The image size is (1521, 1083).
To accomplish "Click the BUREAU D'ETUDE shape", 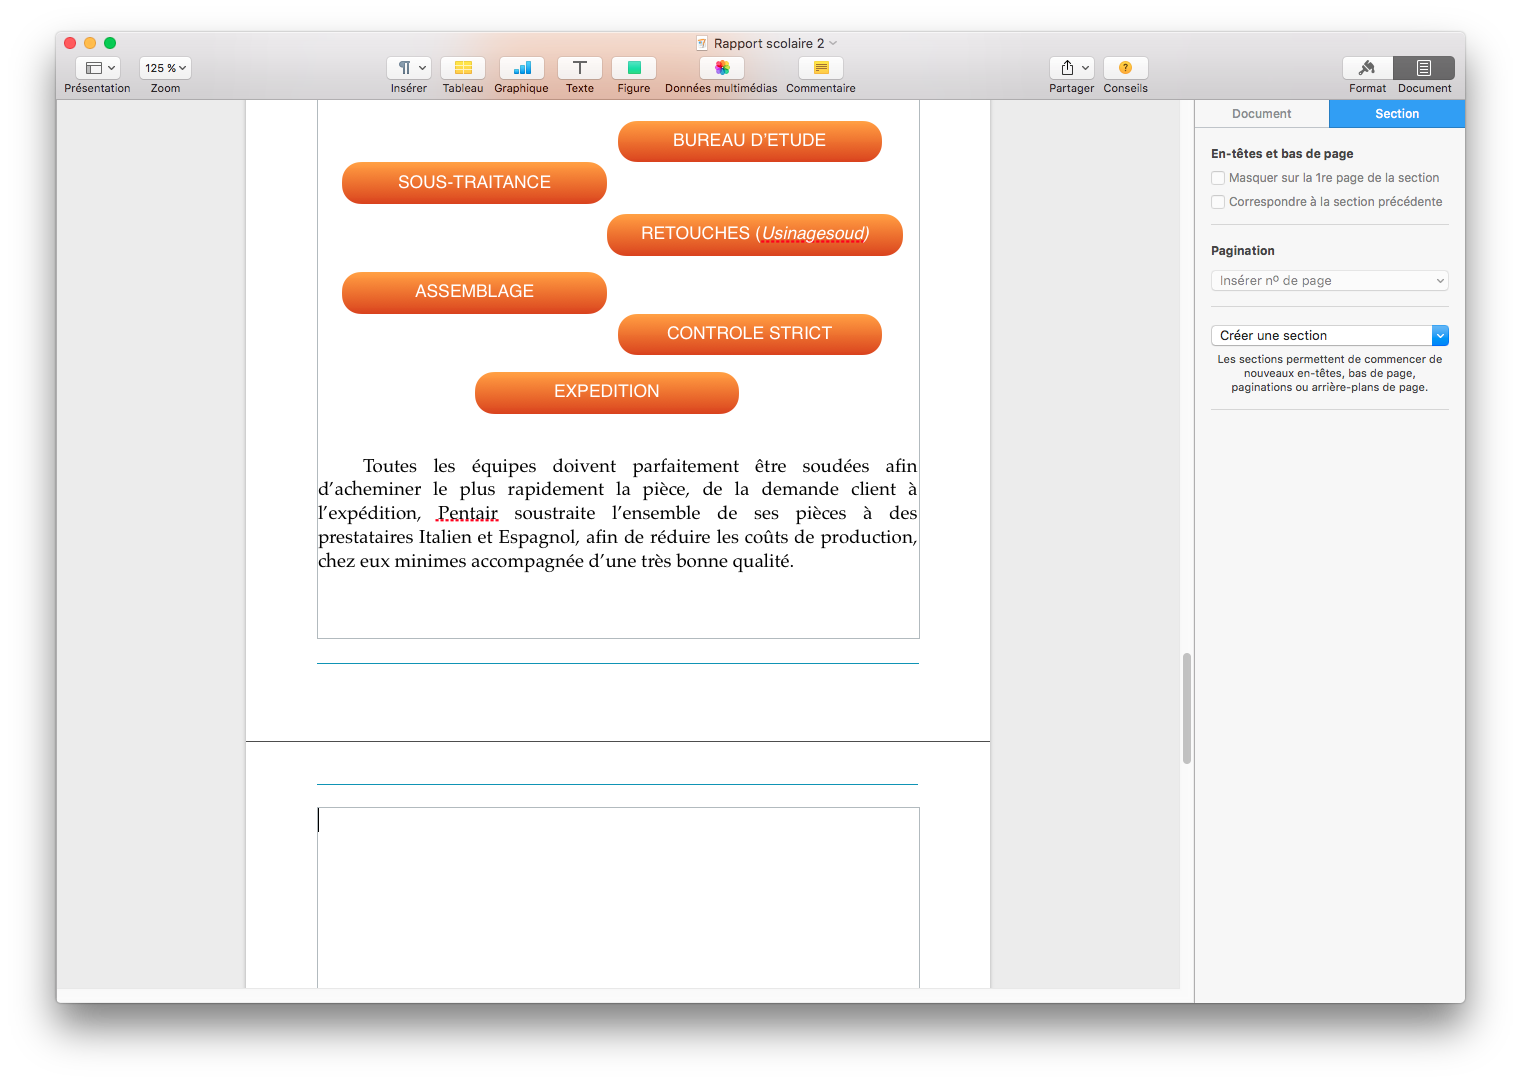I will (x=749, y=141).
